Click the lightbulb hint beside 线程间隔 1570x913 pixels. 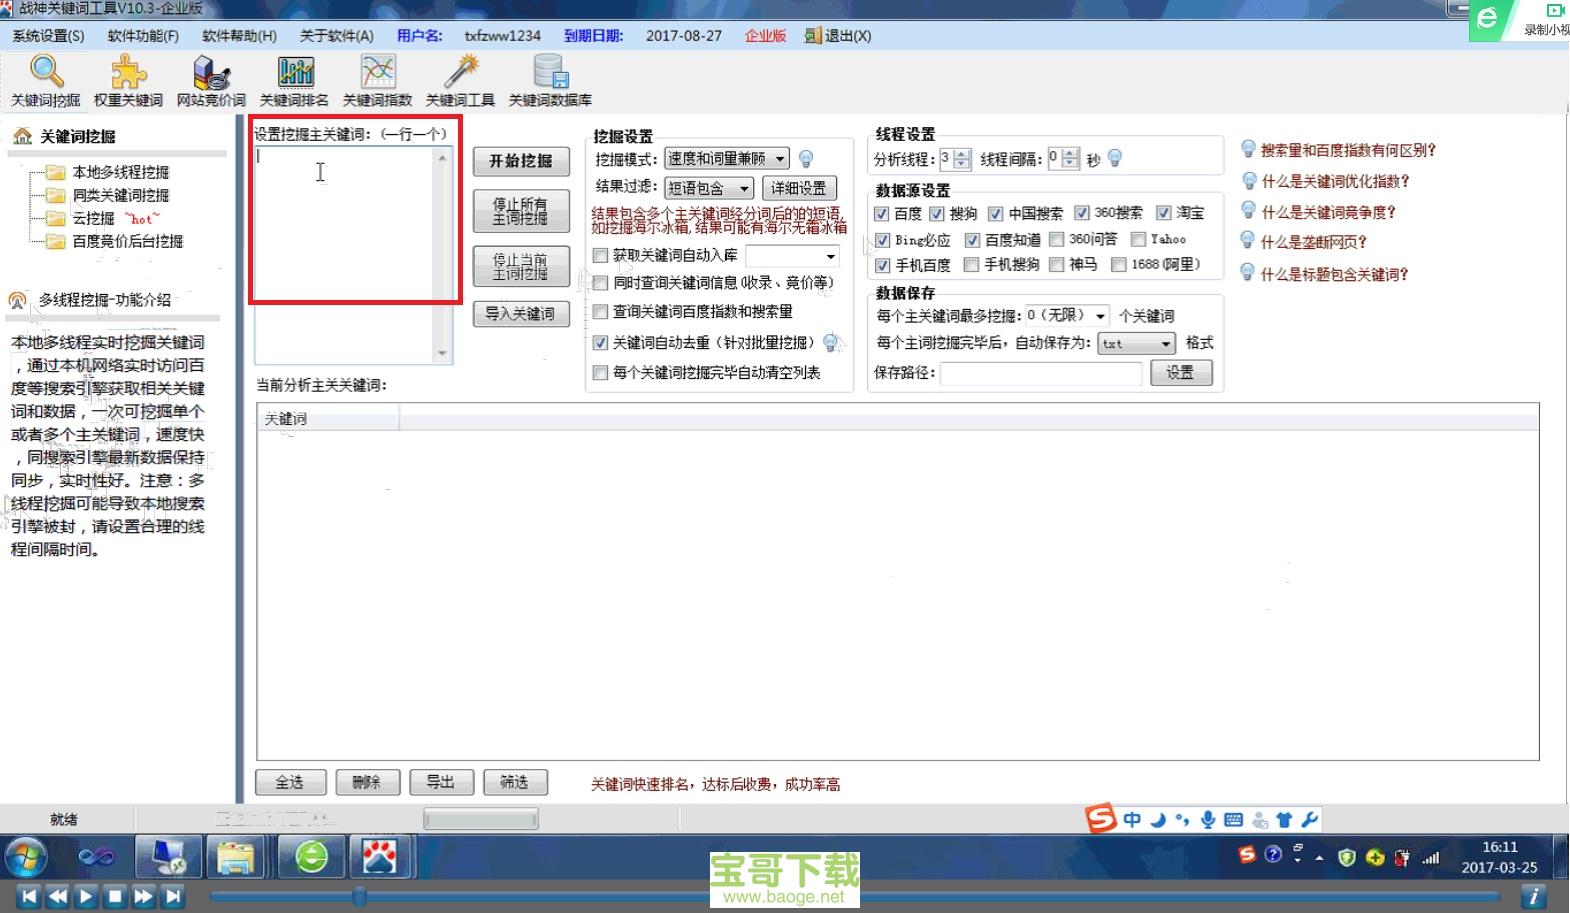1115,158
